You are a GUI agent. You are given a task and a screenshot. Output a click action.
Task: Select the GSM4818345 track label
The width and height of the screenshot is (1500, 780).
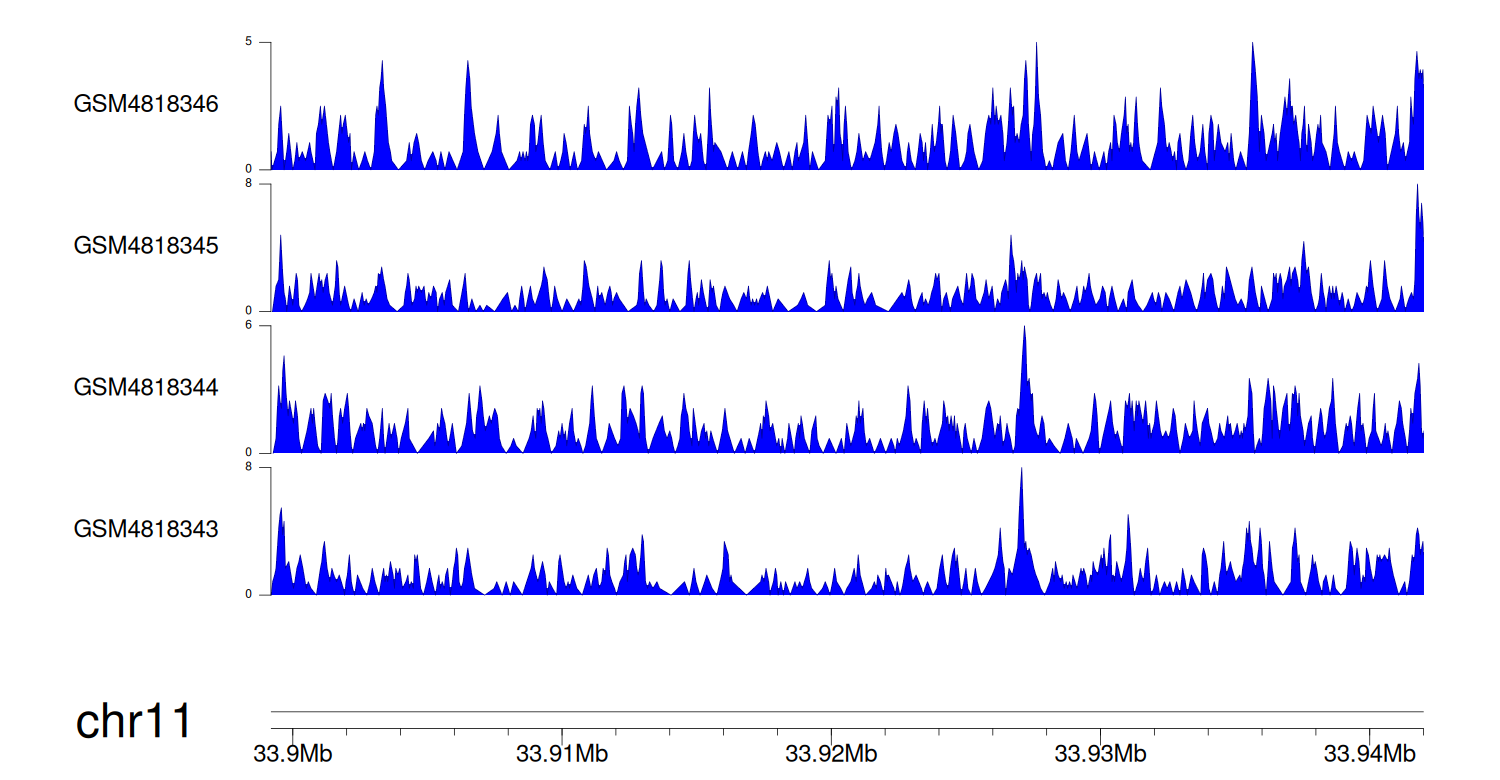146,246
